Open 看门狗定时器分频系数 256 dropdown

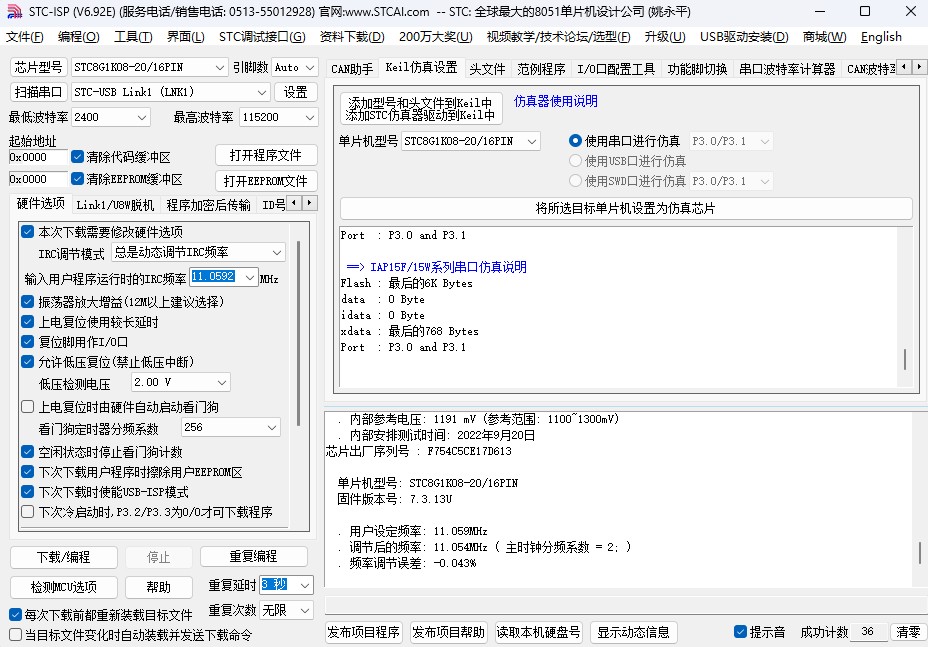[231, 427]
